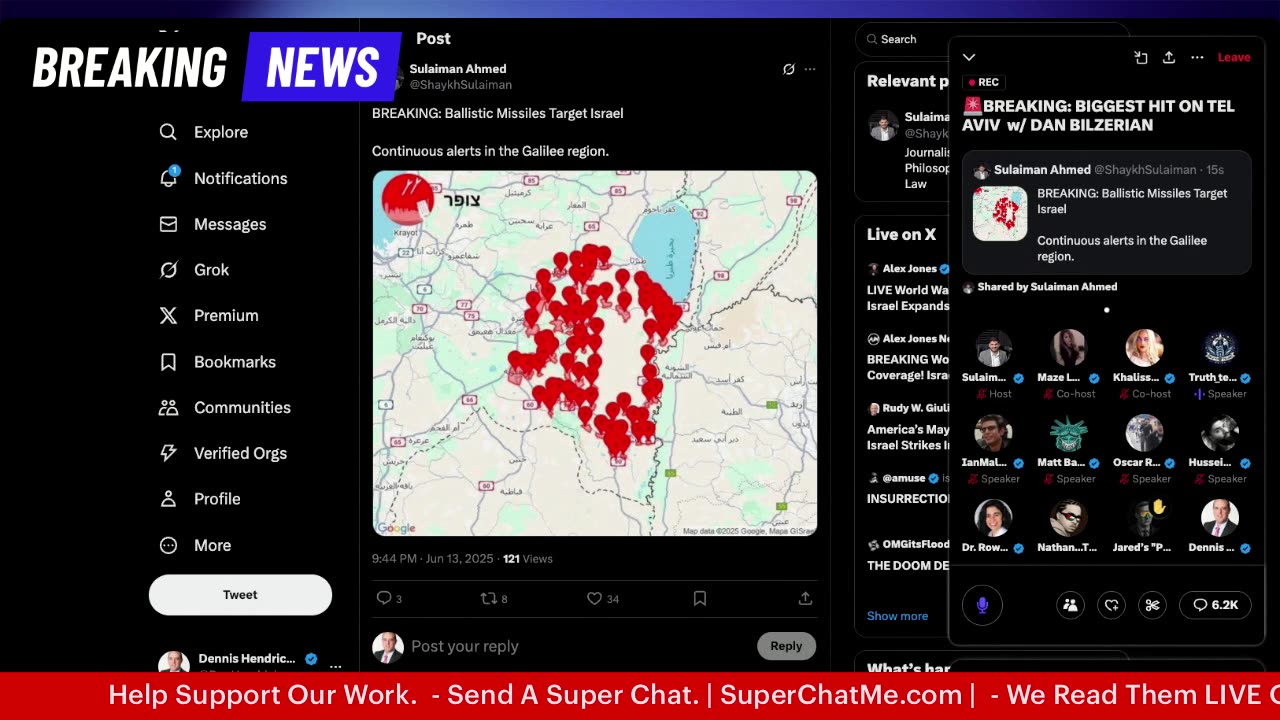Bookmark the post with bookmark icon
This screenshot has width=1280, height=720.
point(700,598)
